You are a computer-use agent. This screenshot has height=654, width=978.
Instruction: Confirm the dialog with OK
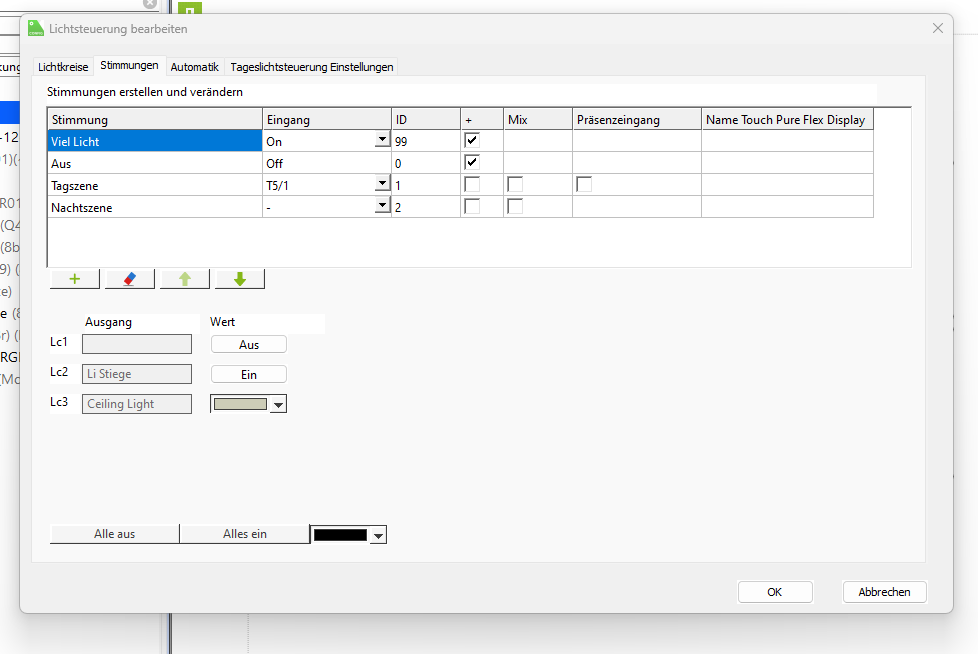tap(774, 592)
